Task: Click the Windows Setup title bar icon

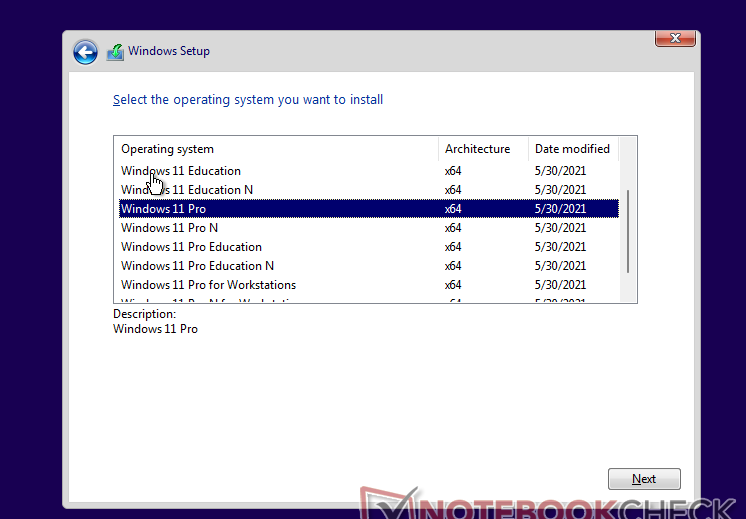Action: [x=115, y=52]
